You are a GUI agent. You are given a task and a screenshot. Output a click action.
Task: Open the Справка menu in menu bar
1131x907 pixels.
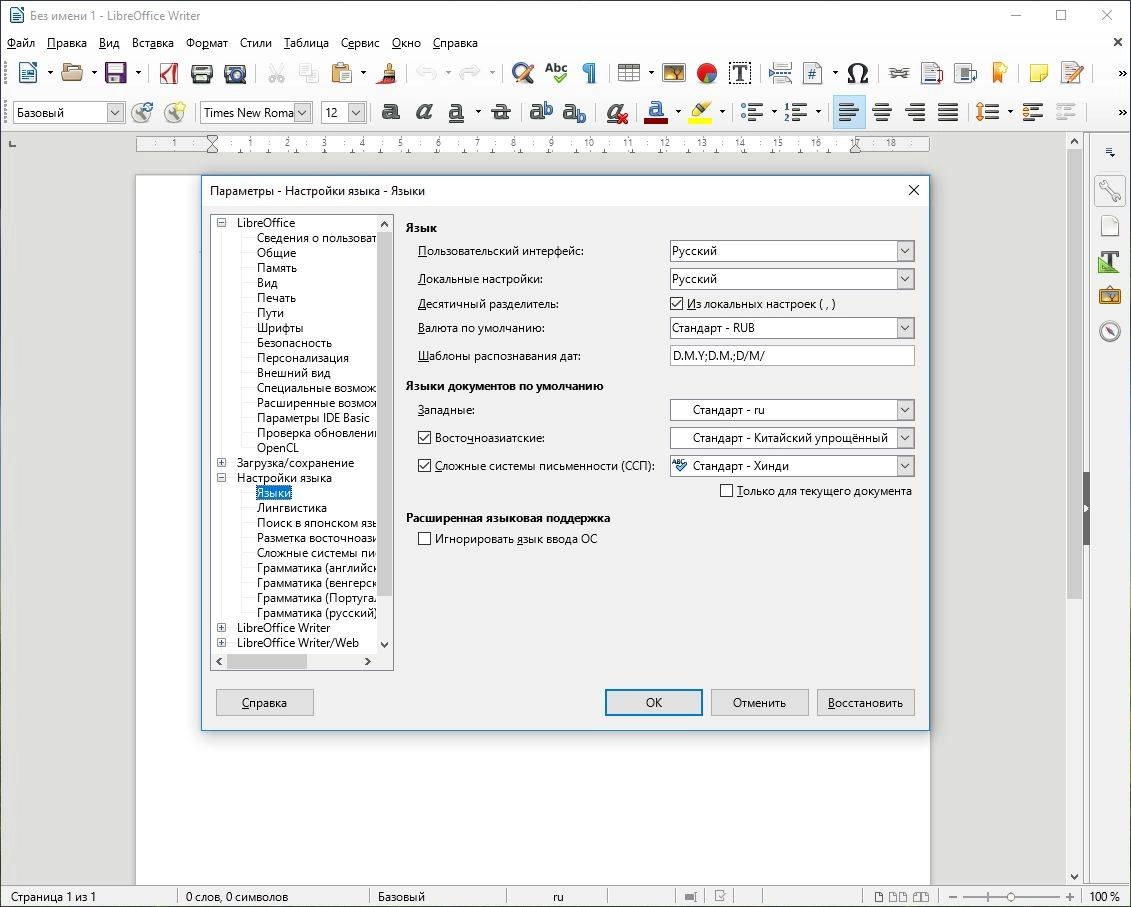tap(455, 43)
